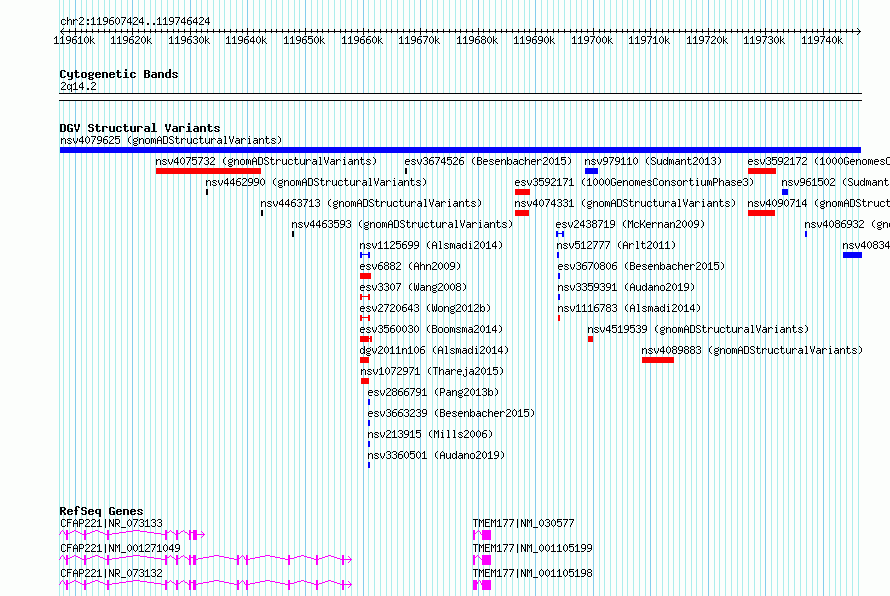Click esv3670806 (Besenbacher2015) label
Image resolution: width=890 pixels, height=596 pixels.
(641, 266)
